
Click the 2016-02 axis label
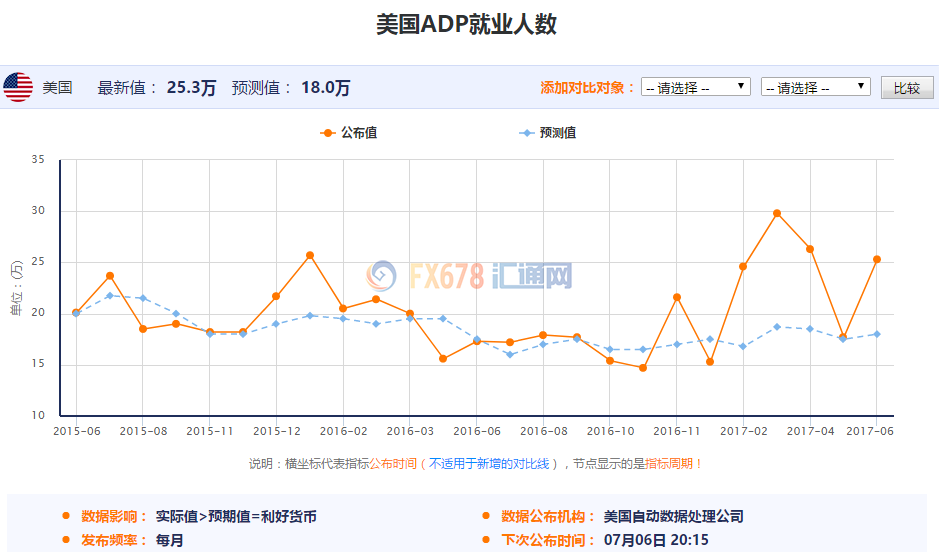point(343,431)
